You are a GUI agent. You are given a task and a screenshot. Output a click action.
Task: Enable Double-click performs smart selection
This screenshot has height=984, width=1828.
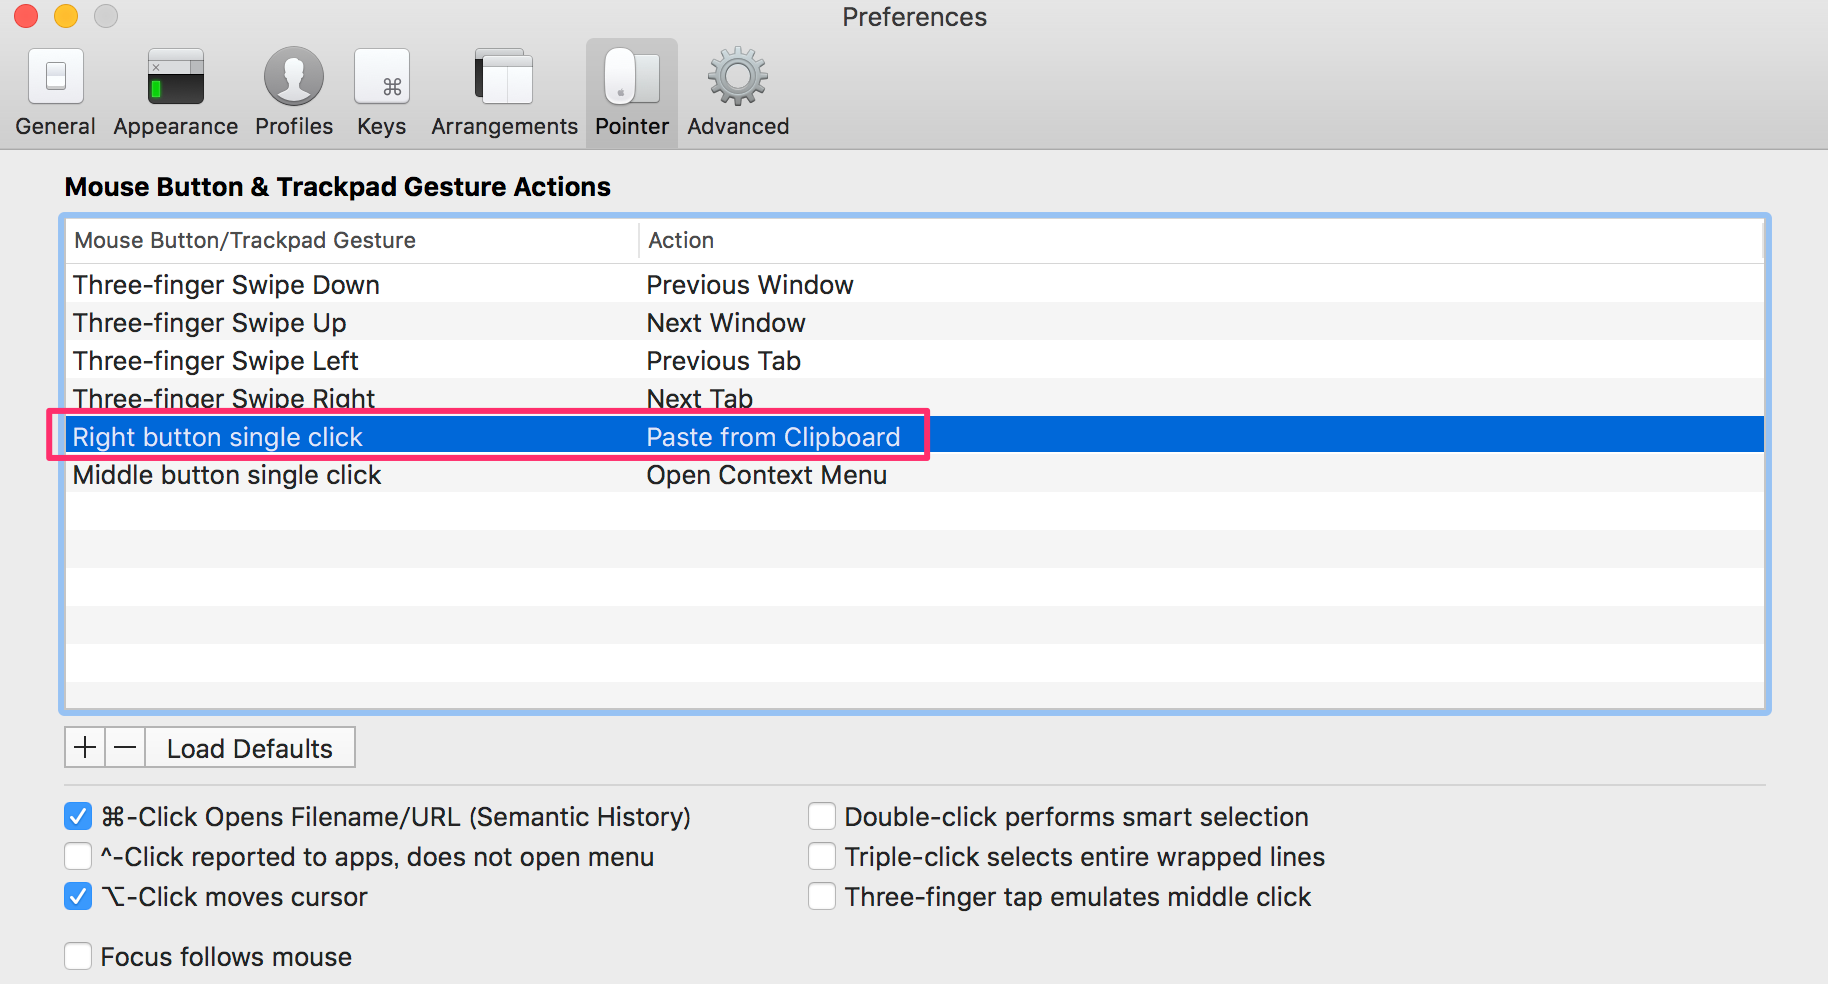(x=821, y=816)
